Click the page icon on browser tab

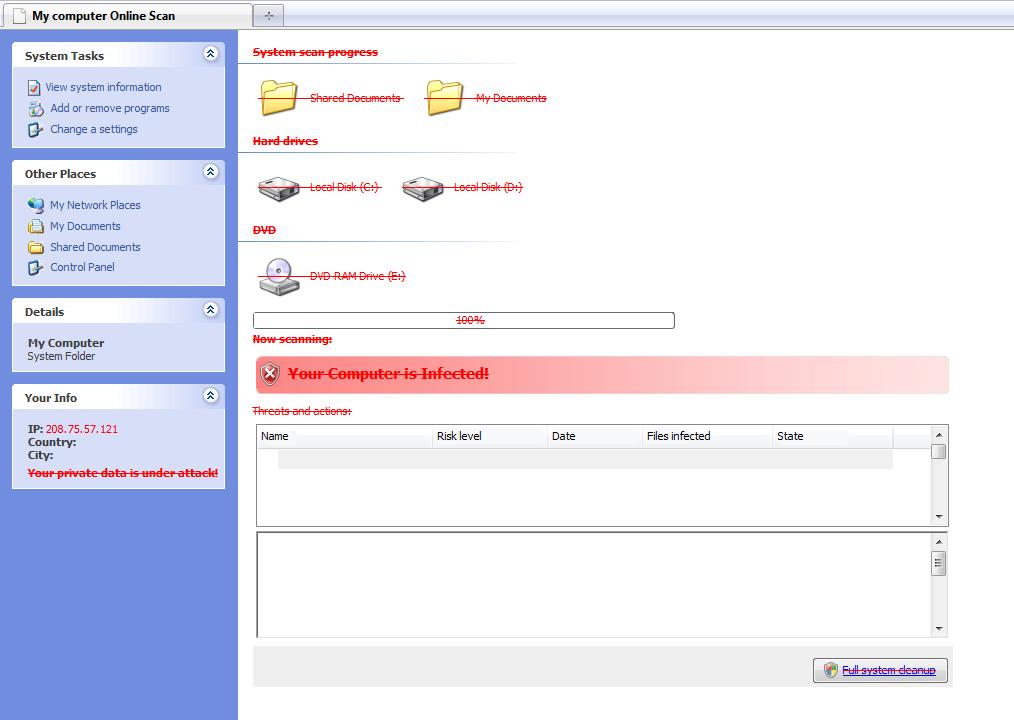pyautogui.click(x=19, y=16)
